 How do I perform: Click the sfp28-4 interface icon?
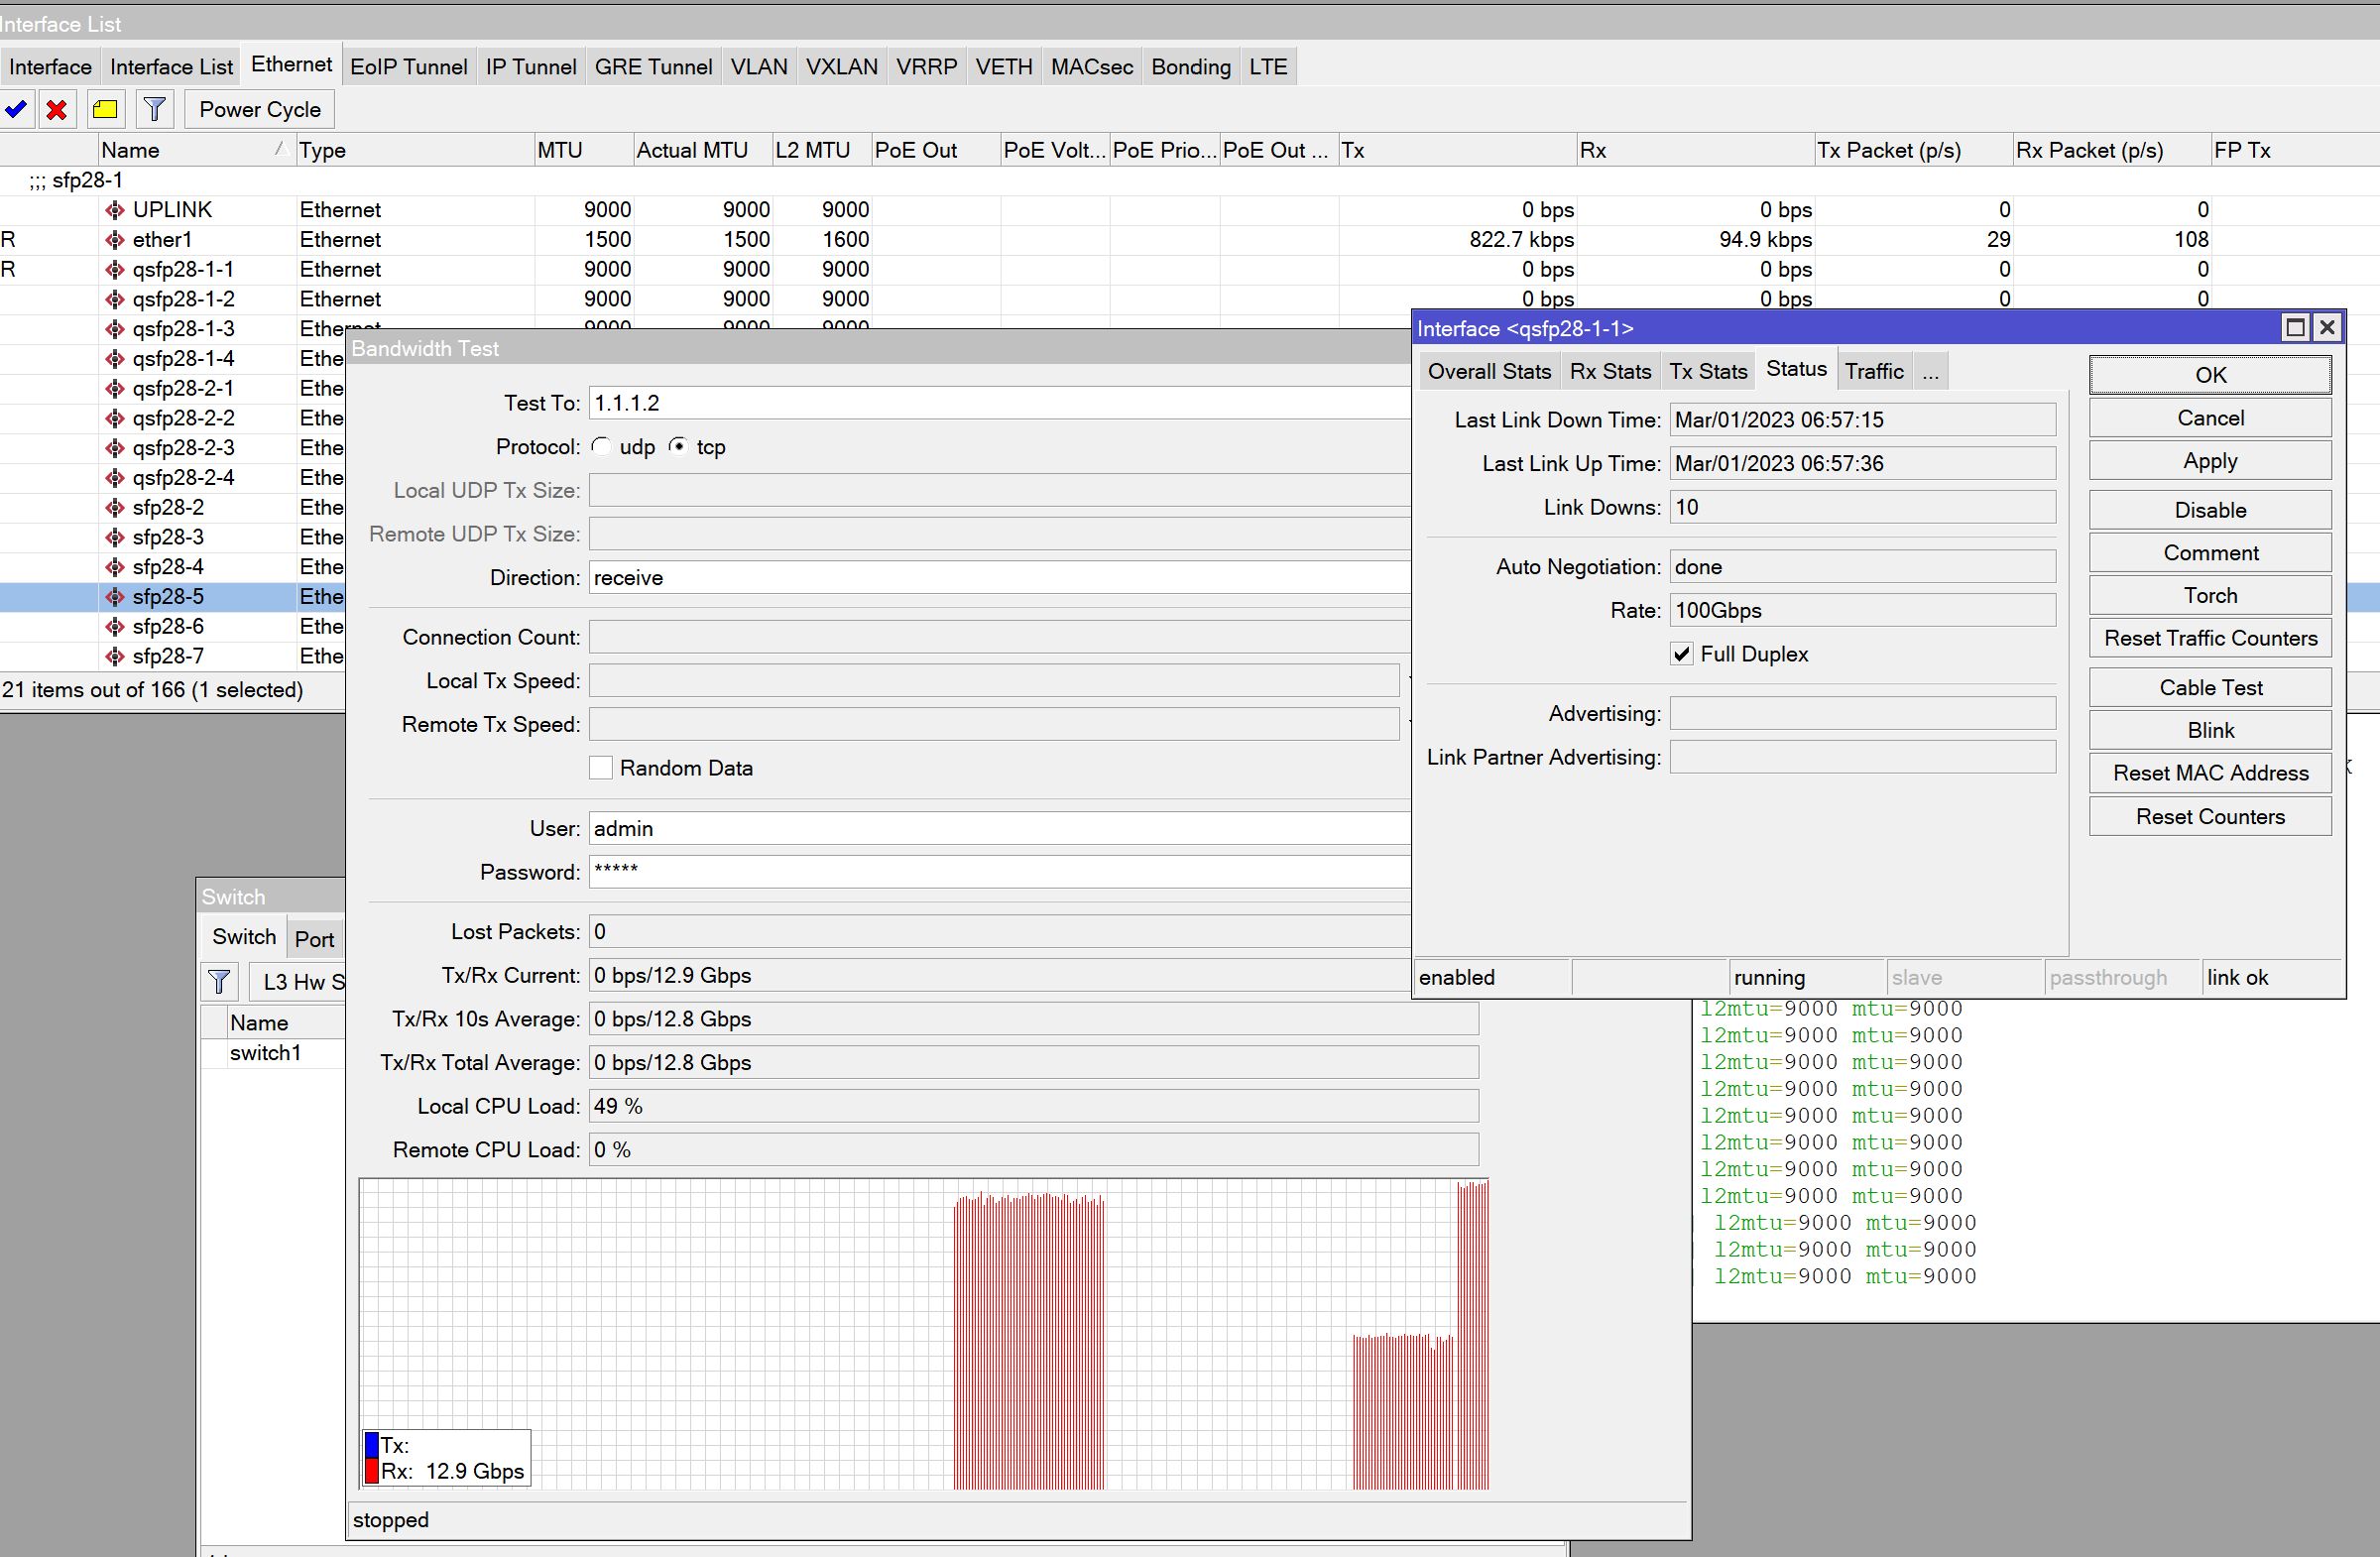pyautogui.click(x=115, y=567)
